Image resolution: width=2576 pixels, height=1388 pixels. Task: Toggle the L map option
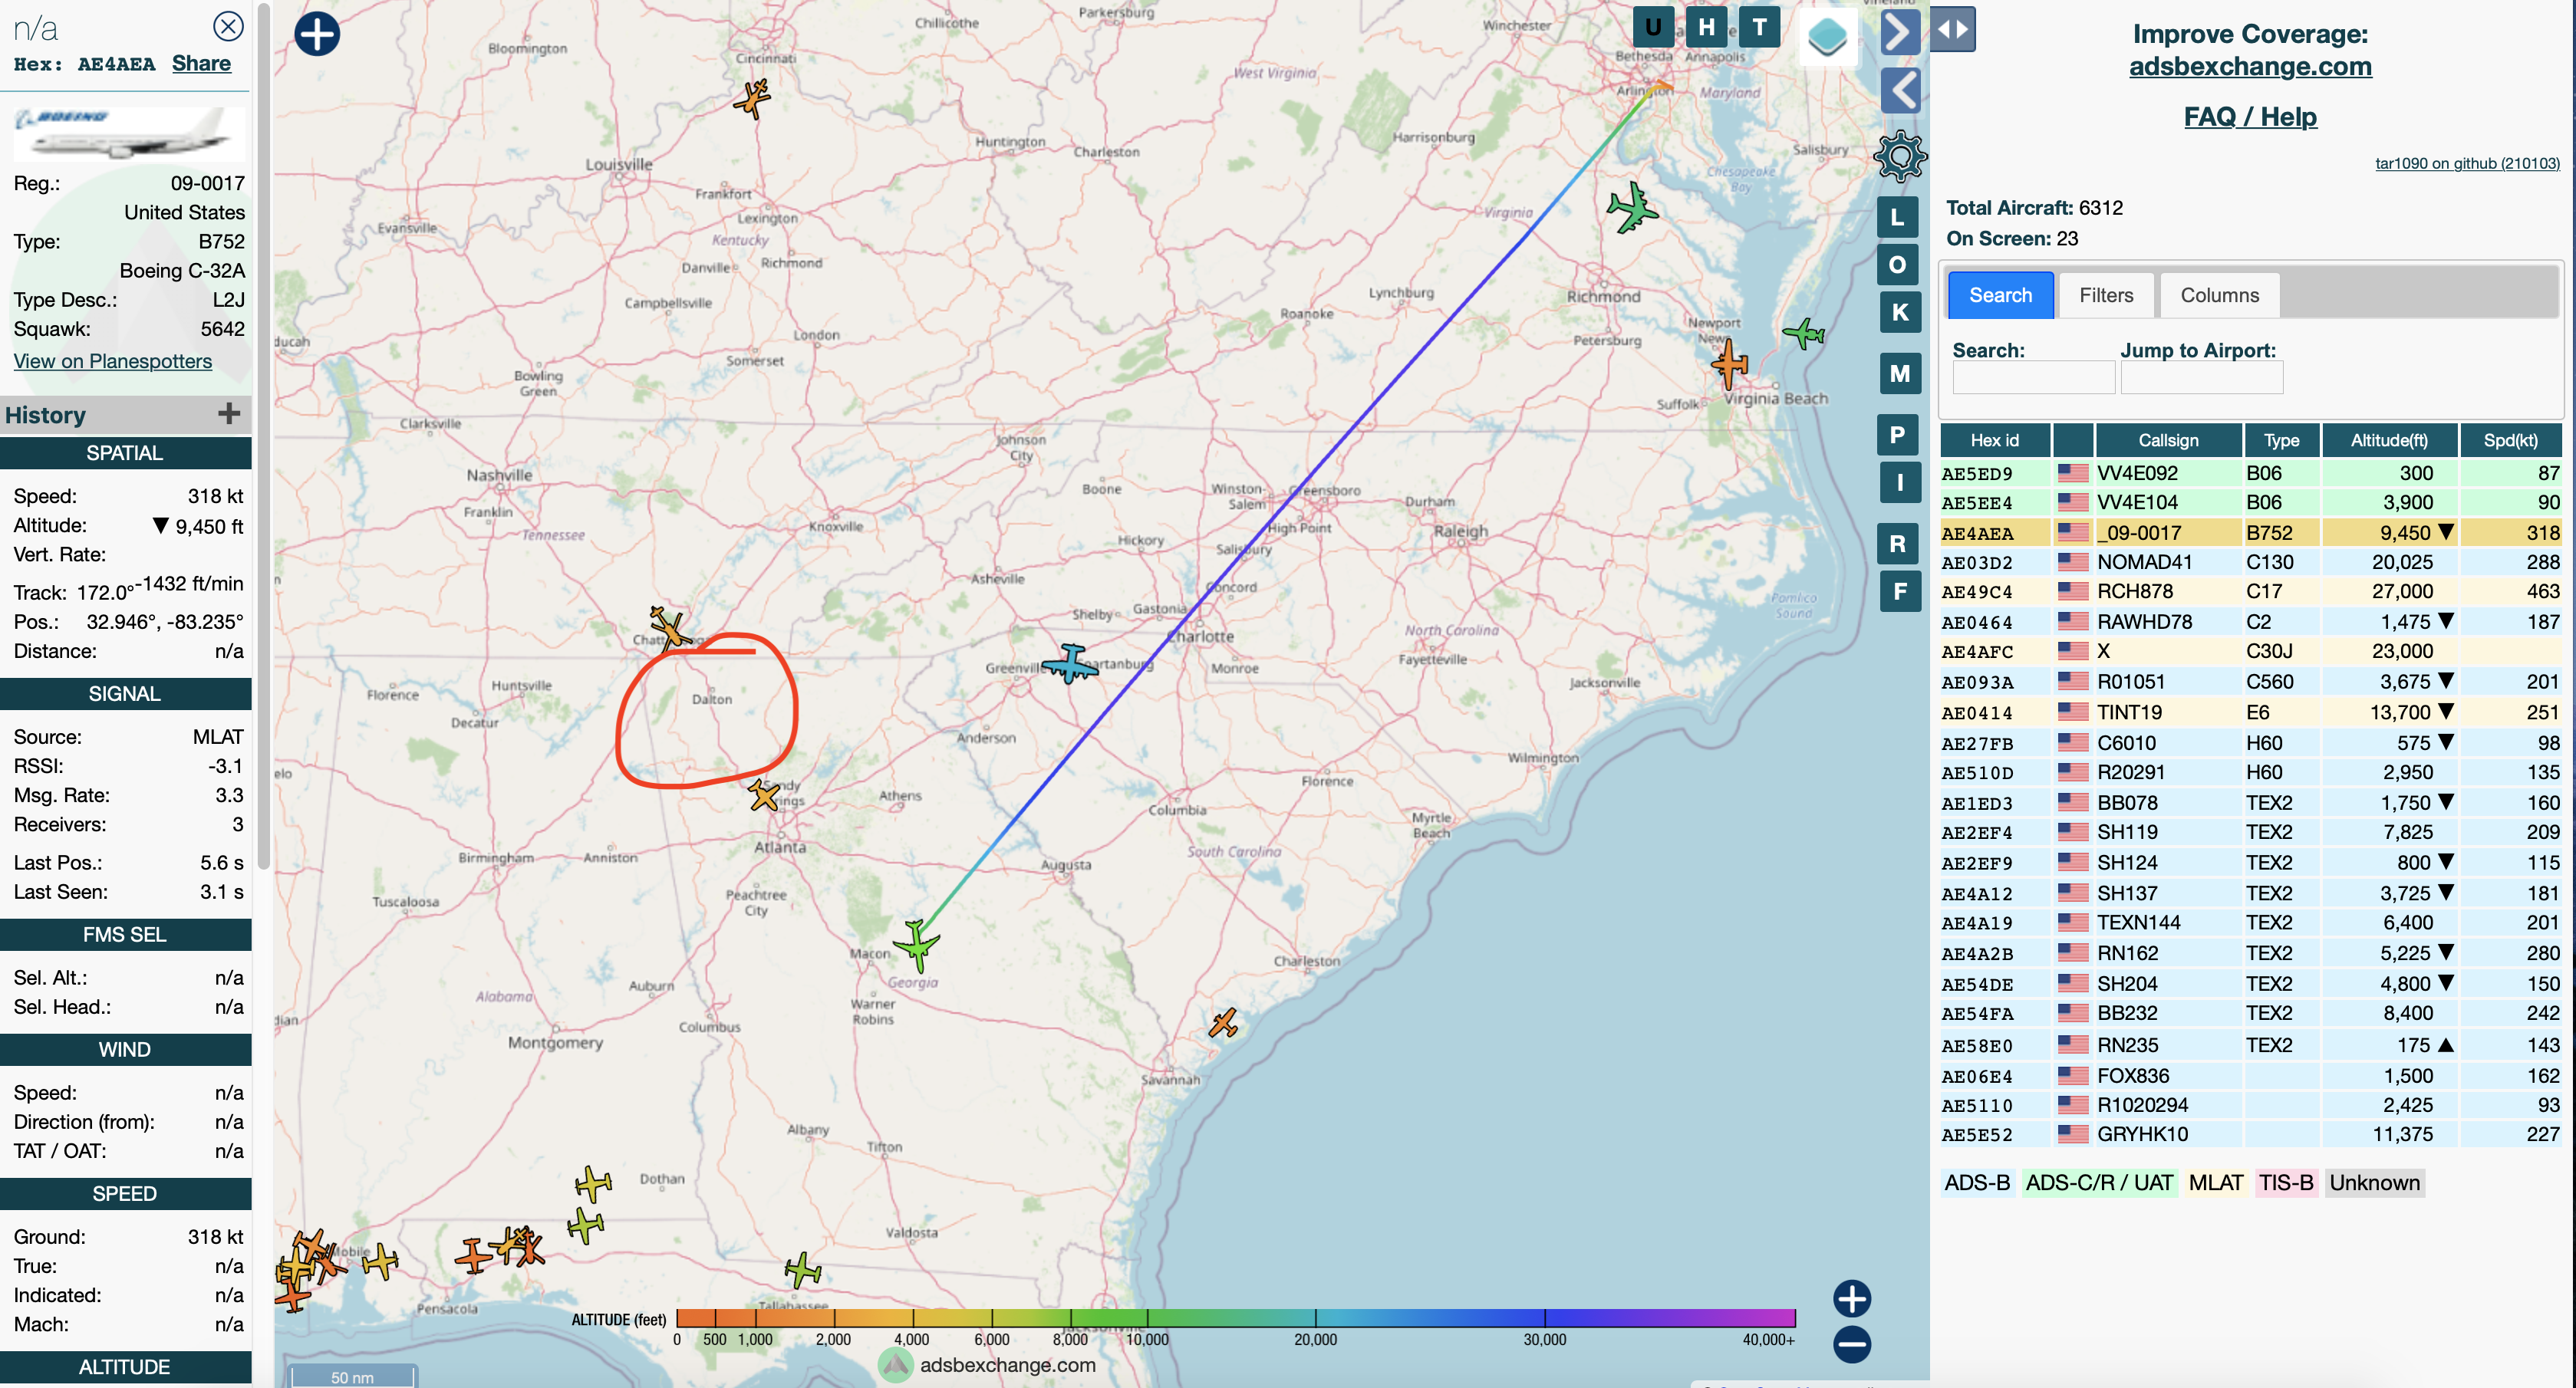click(x=1899, y=217)
